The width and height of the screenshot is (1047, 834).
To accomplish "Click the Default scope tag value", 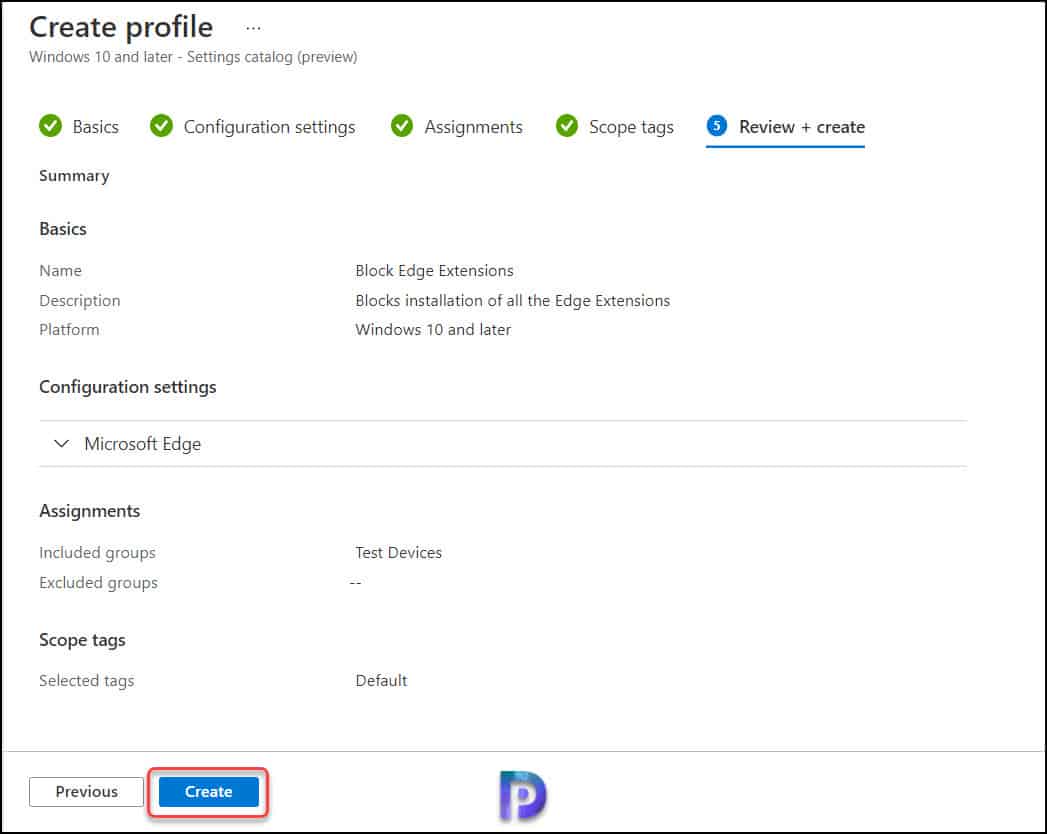I will pos(381,680).
